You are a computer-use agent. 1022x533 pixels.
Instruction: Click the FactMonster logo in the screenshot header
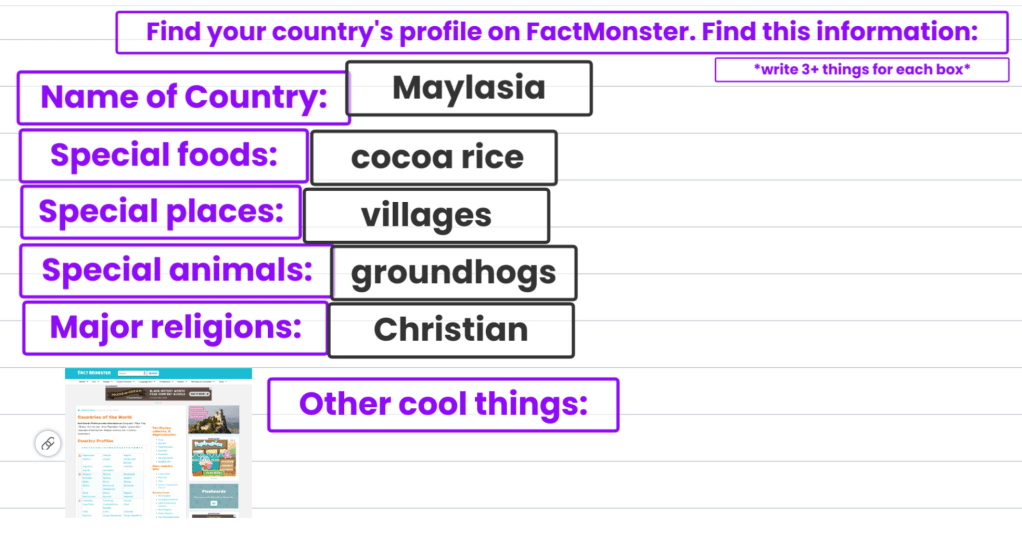tap(92, 373)
